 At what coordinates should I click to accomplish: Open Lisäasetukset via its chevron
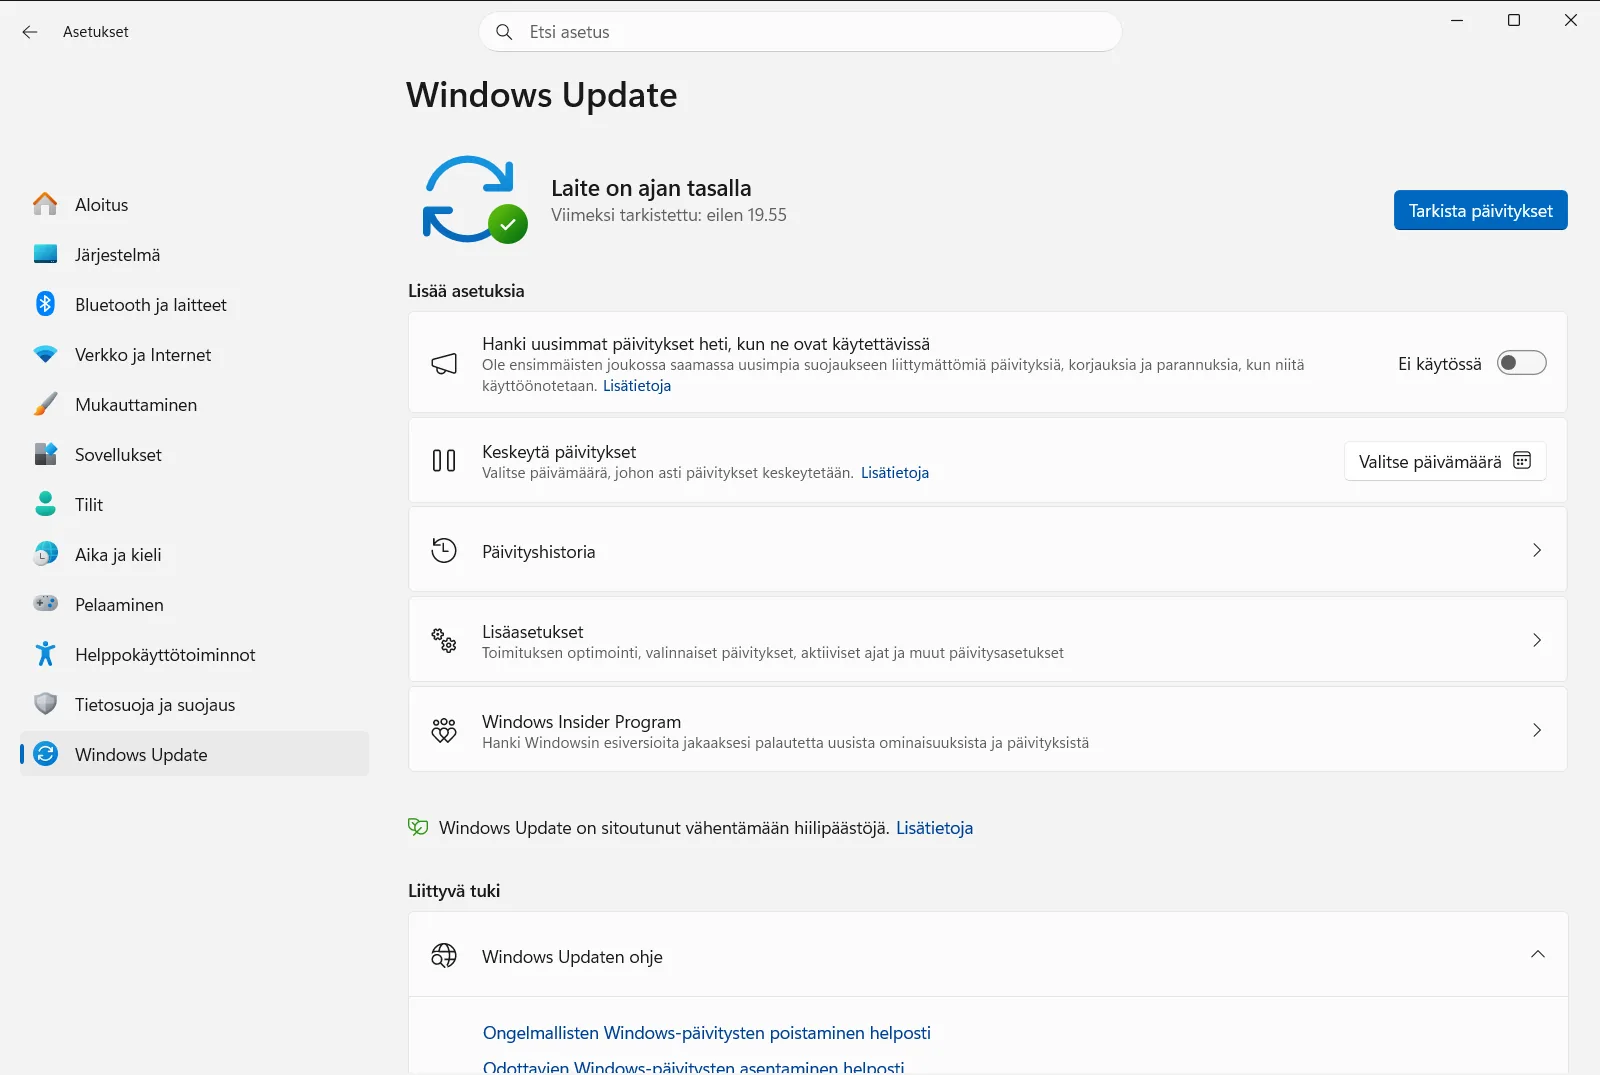1537,640
